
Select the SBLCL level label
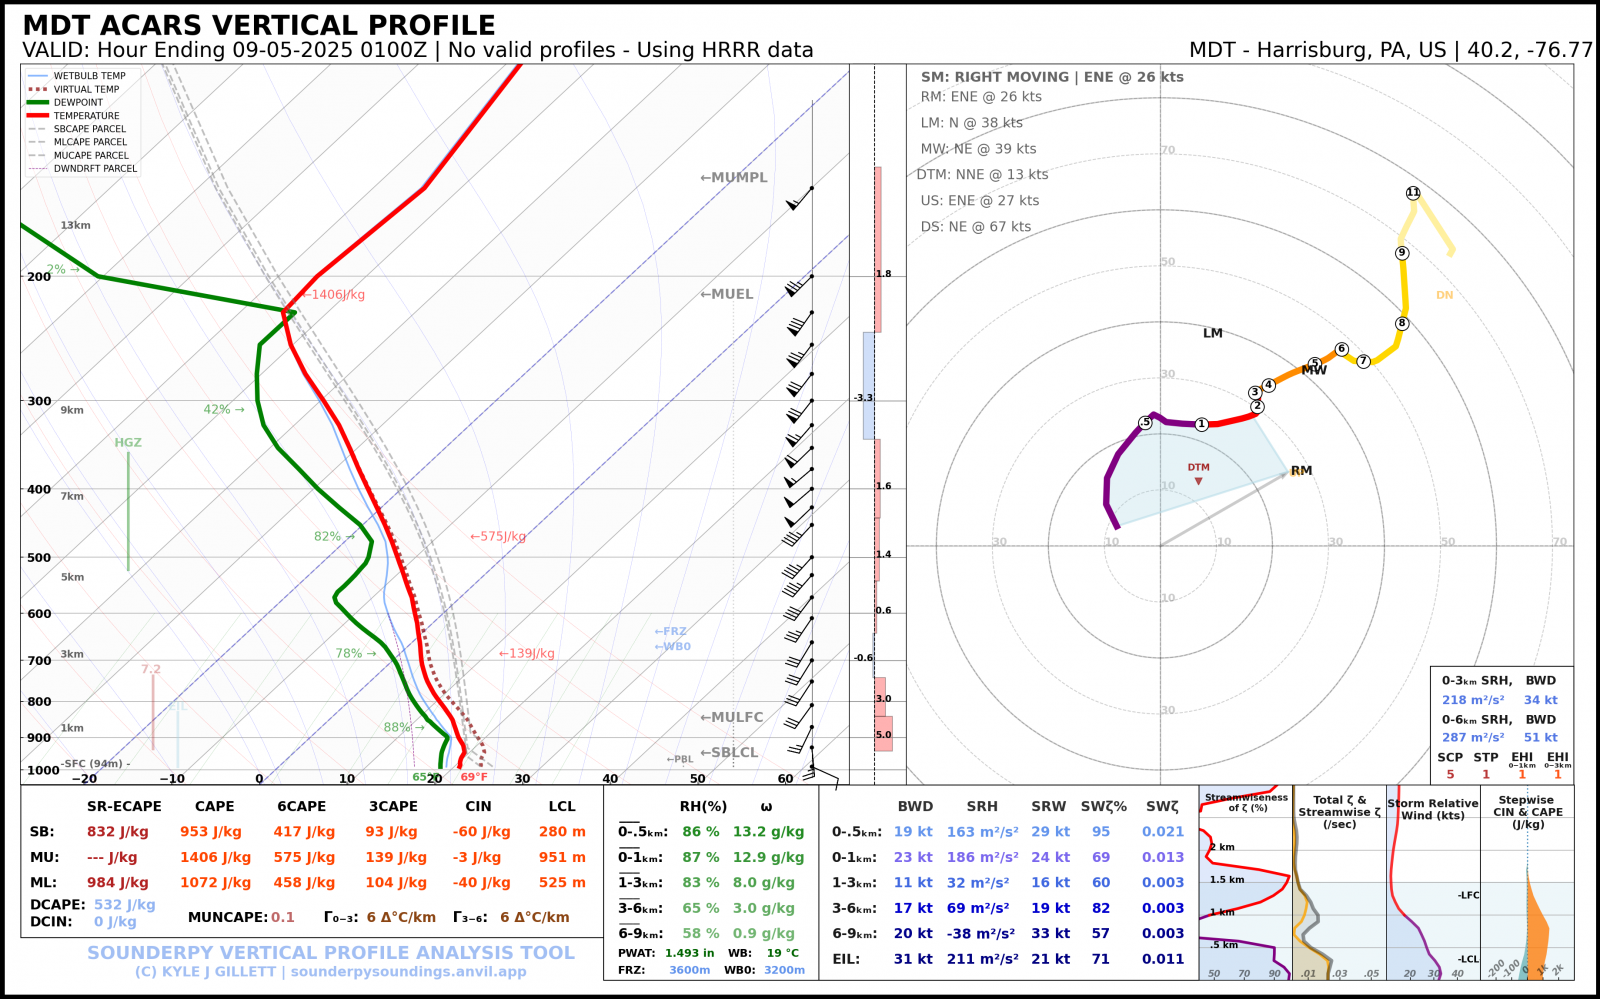point(729,753)
